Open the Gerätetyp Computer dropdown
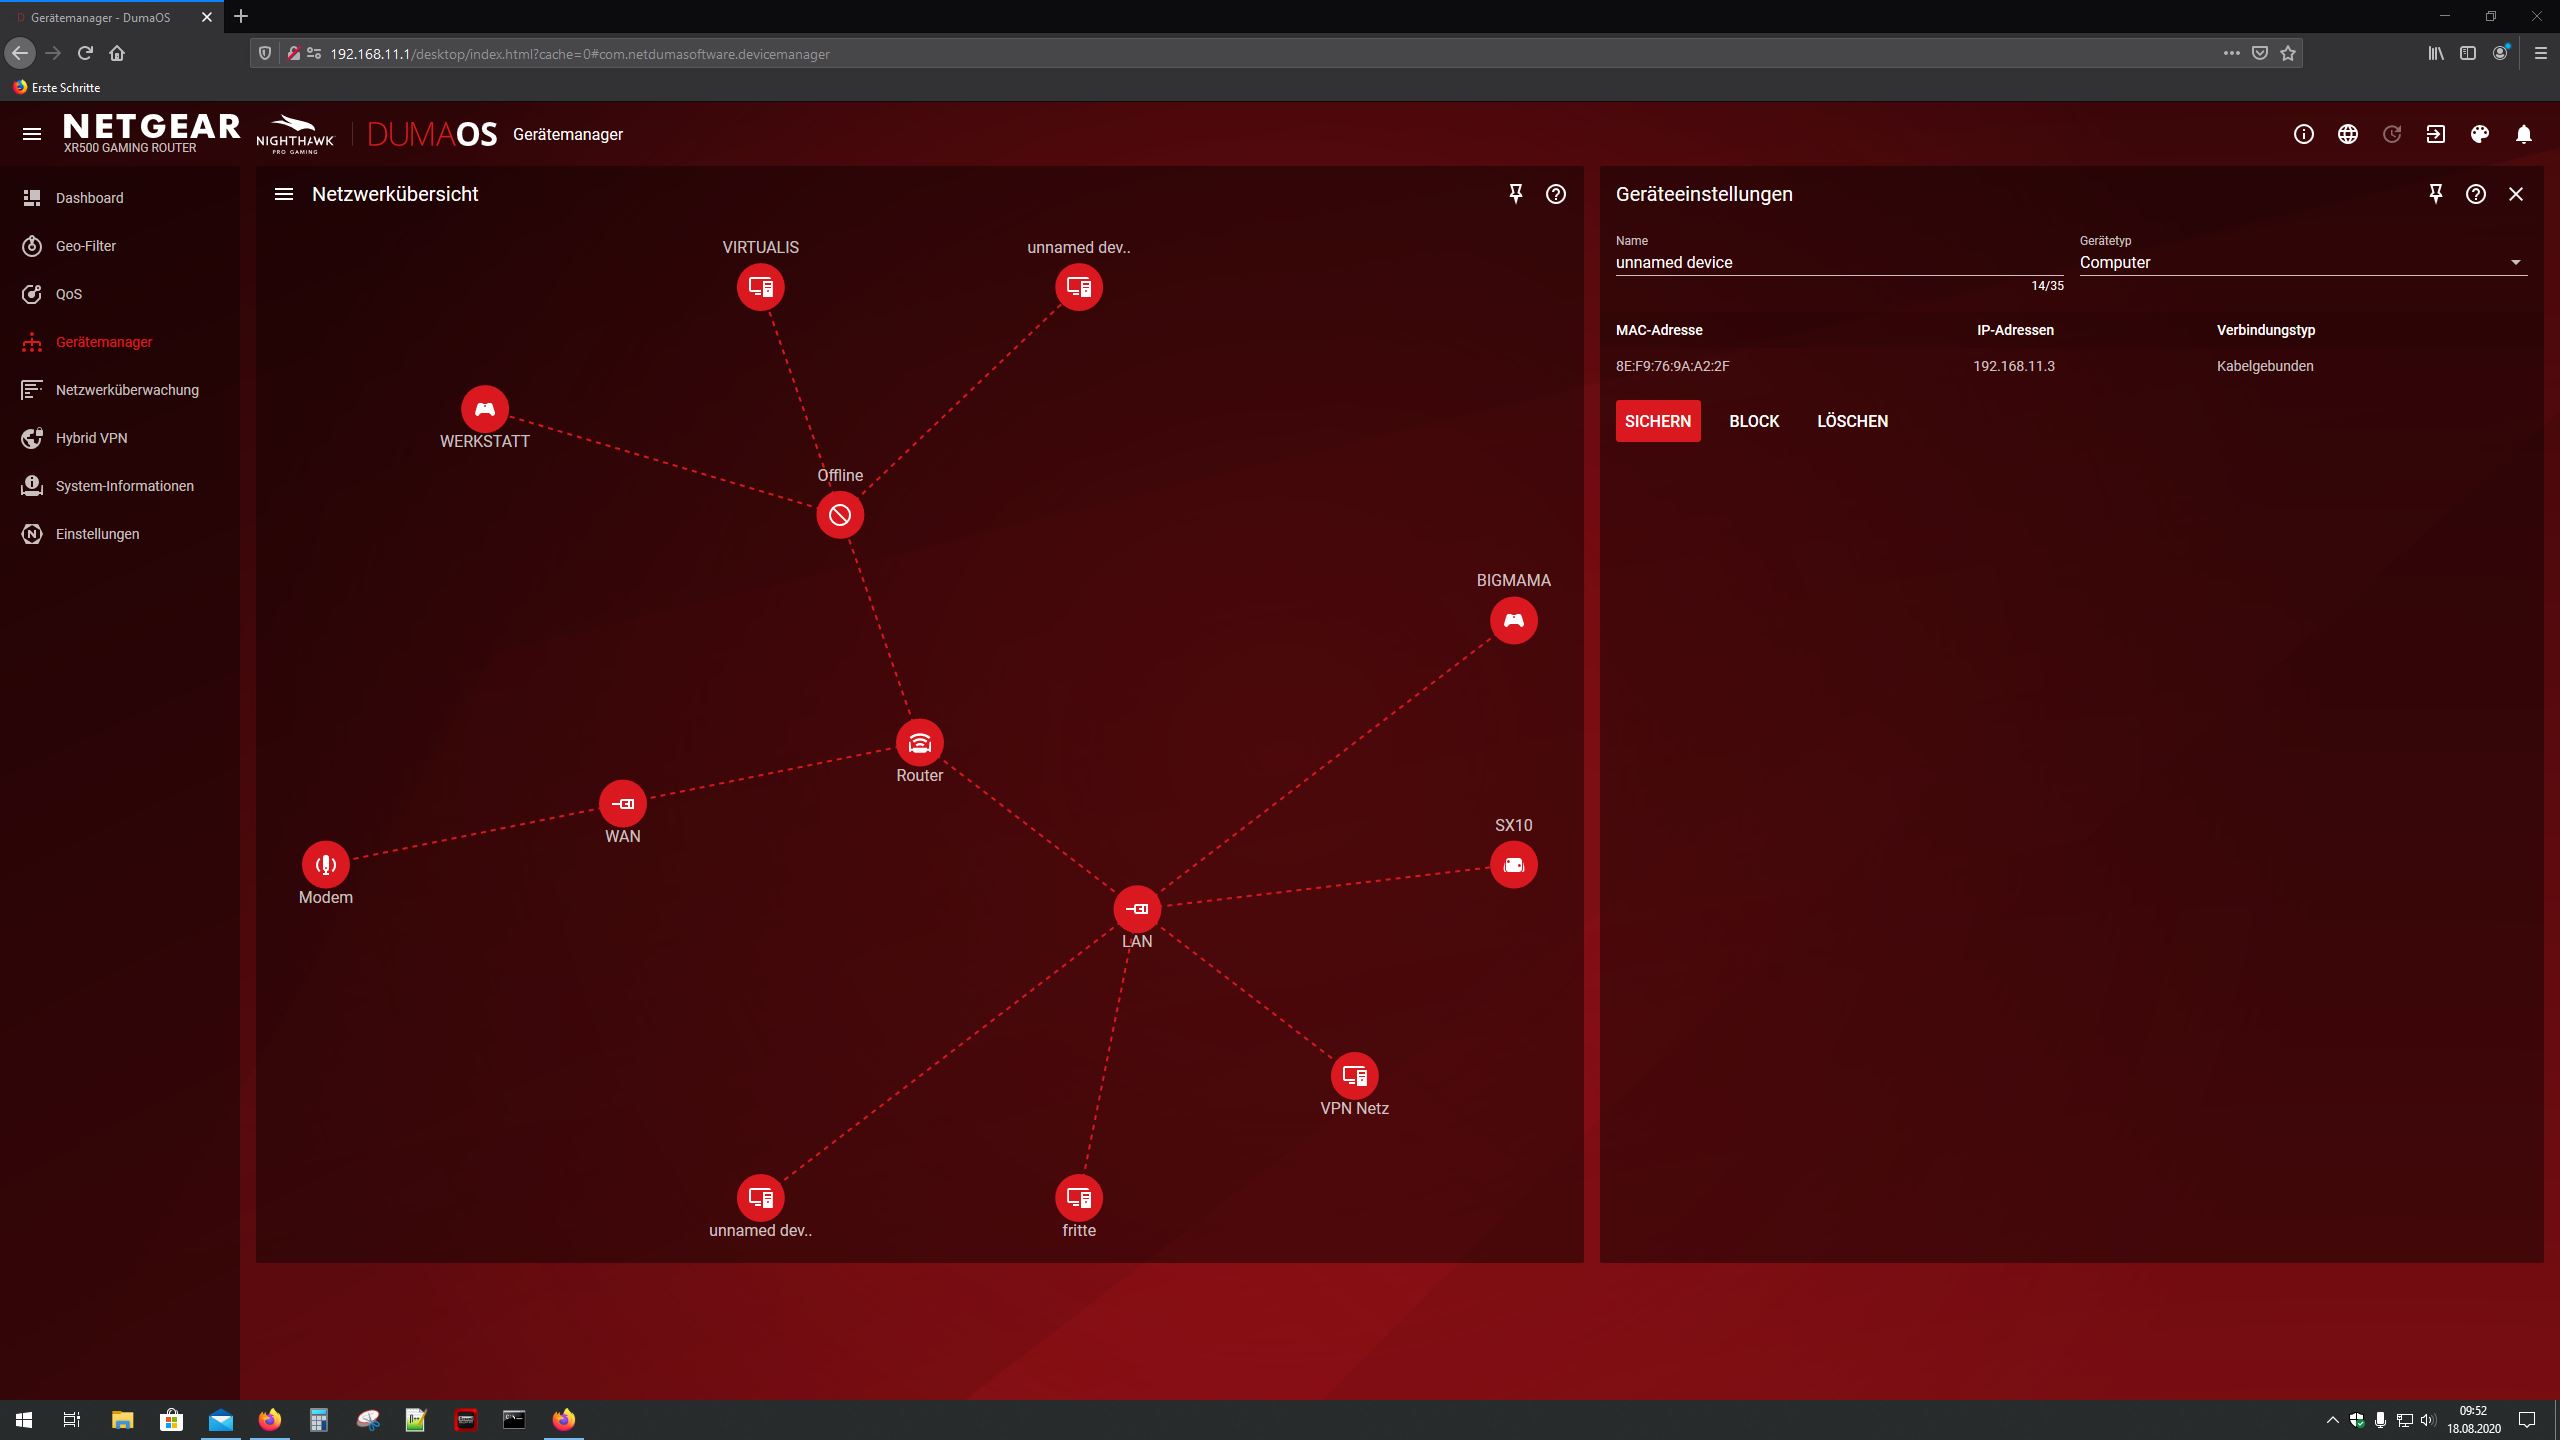The height and width of the screenshot is (1440, 2560). click(2302, 263)
